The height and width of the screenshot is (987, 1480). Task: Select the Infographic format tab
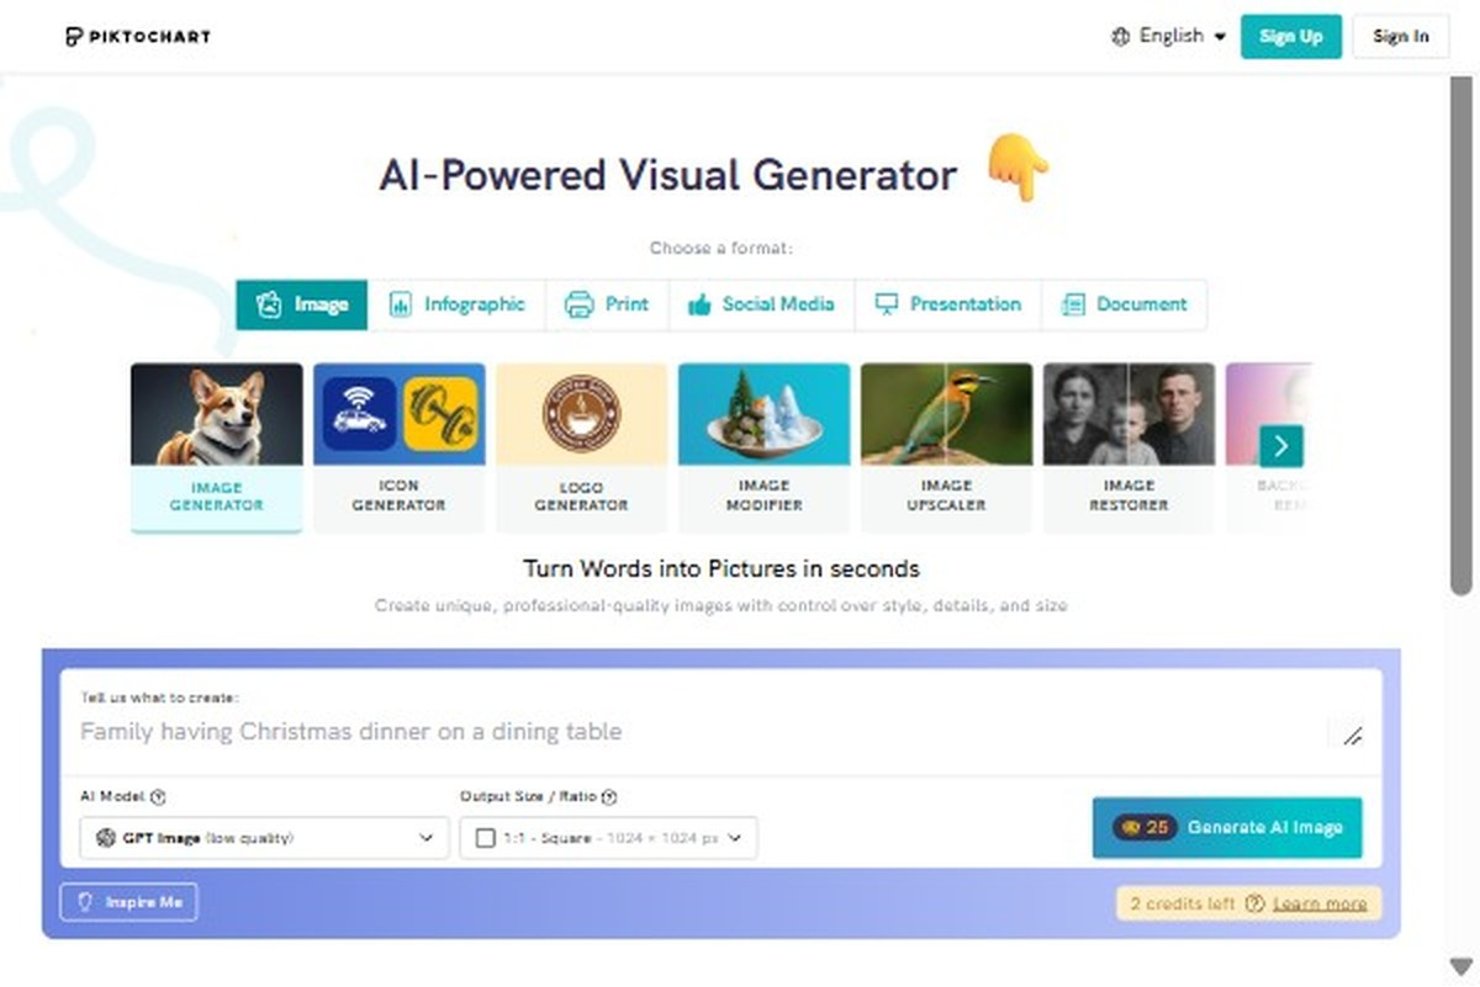[456, 304]
